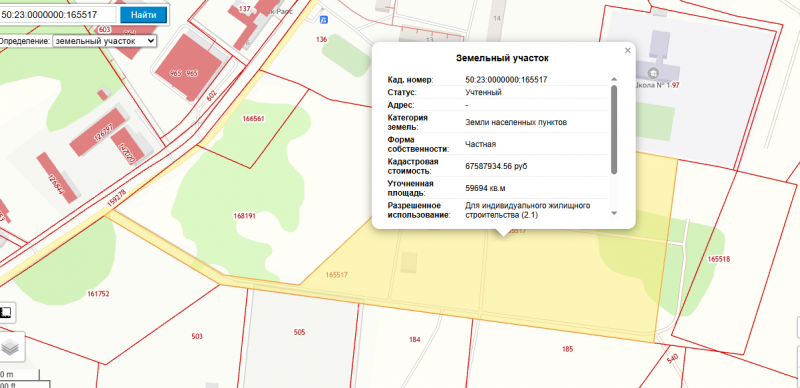Click building number 13 label on the map
Screen dimensions: 800x388
pos(430,40)
